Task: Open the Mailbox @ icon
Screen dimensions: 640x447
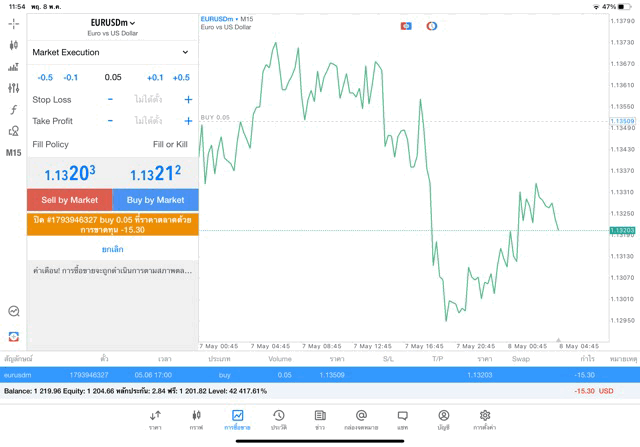Action: pyautogui.click(x=361, y=419)
